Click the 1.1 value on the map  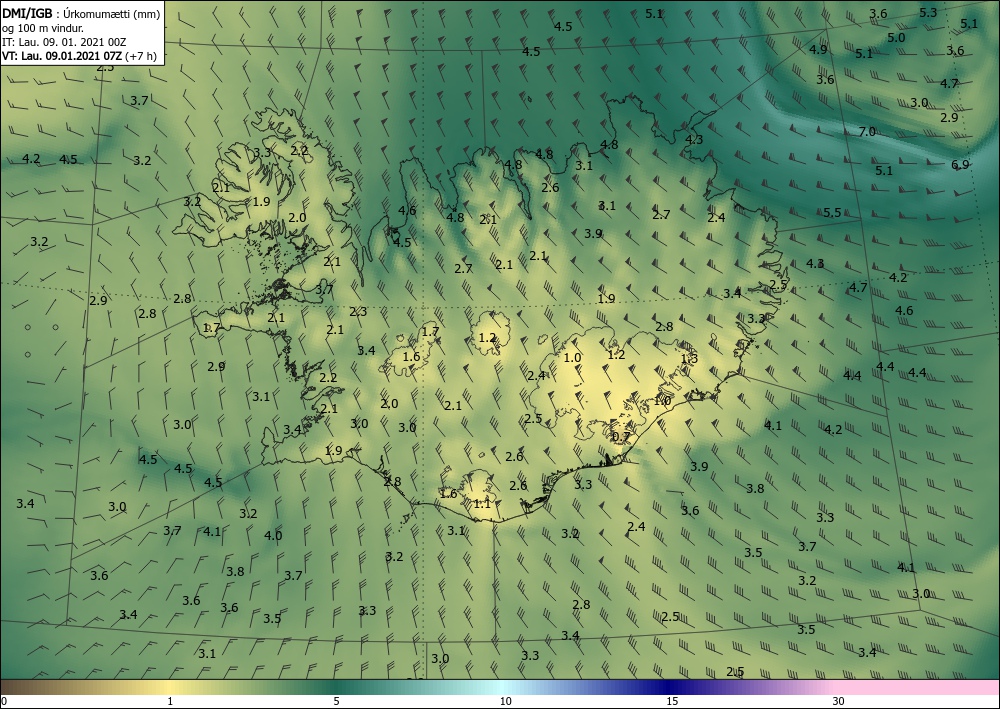click(482, 504)
